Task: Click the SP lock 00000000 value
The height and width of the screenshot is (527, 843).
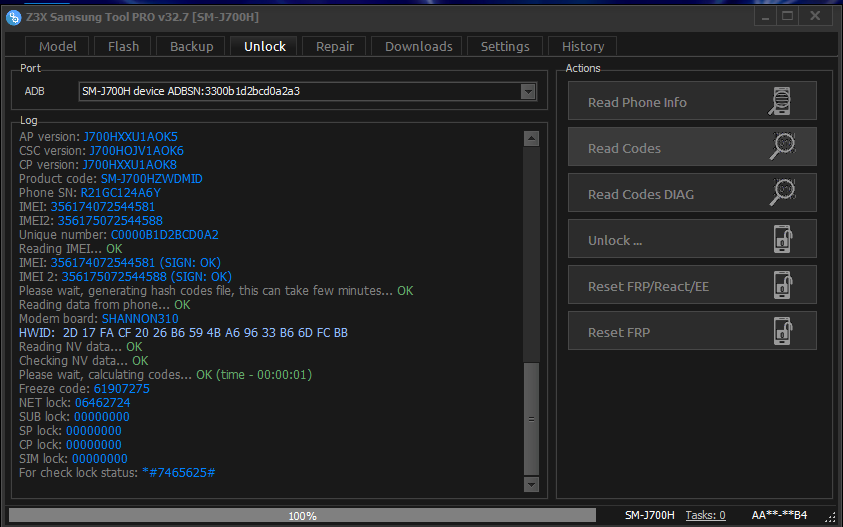Action: (94, 431)
